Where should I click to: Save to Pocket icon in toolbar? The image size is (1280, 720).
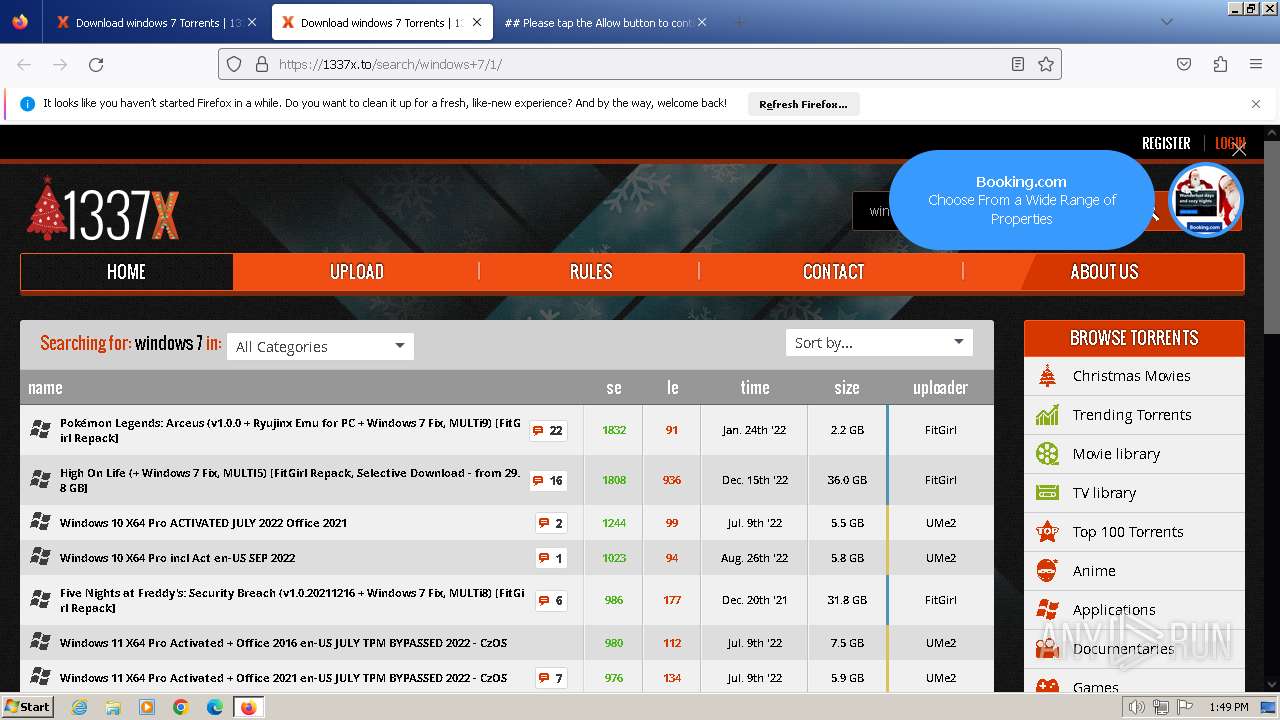click(x=1184, y=64)
